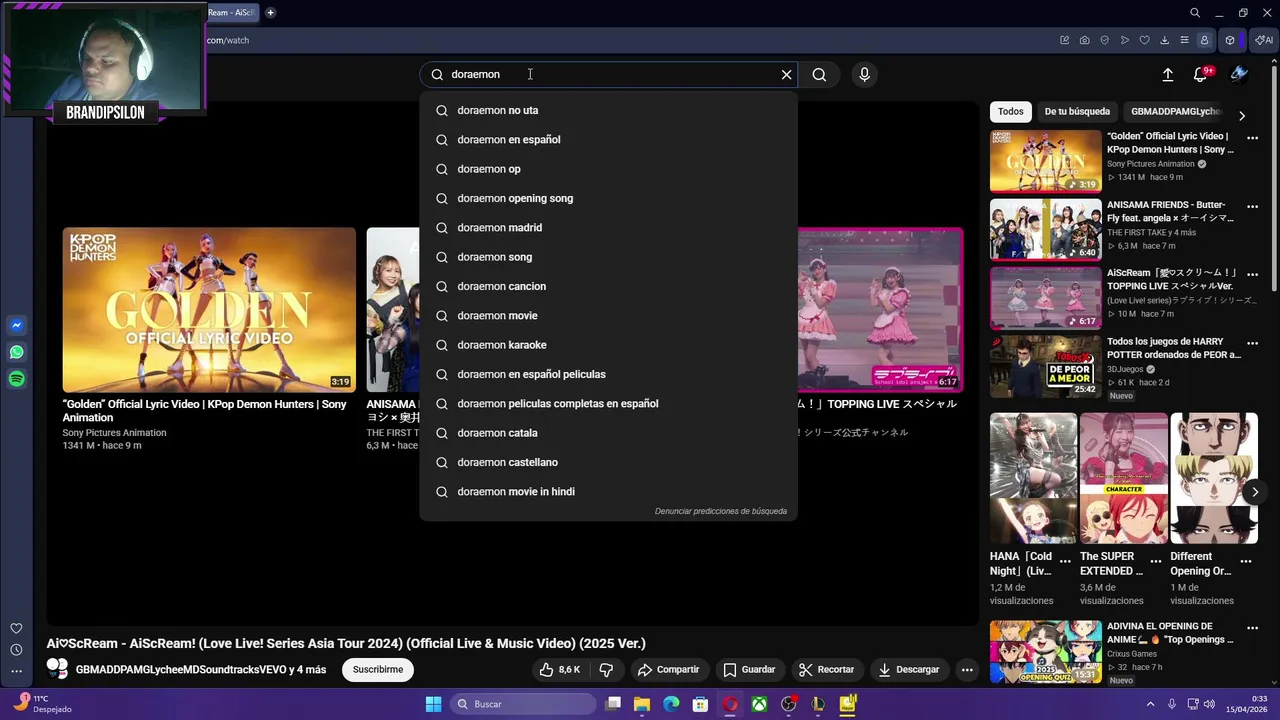Click the Guardar save button
Viewport: 1280px width, 720px height.
[749, 669]
